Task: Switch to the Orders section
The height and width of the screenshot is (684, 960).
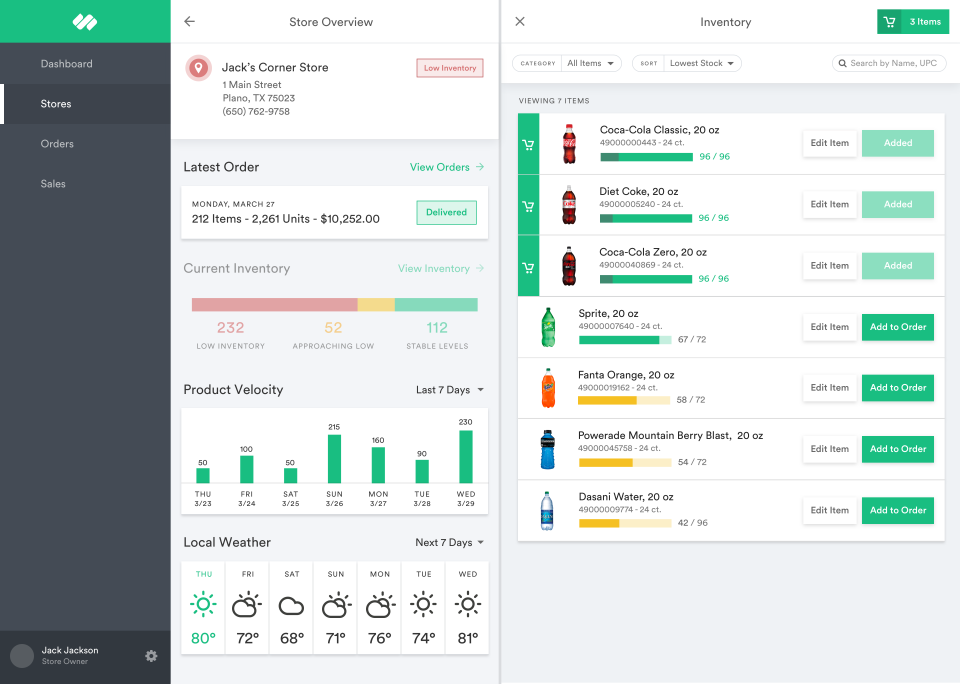Action: (x=55, y=143)
